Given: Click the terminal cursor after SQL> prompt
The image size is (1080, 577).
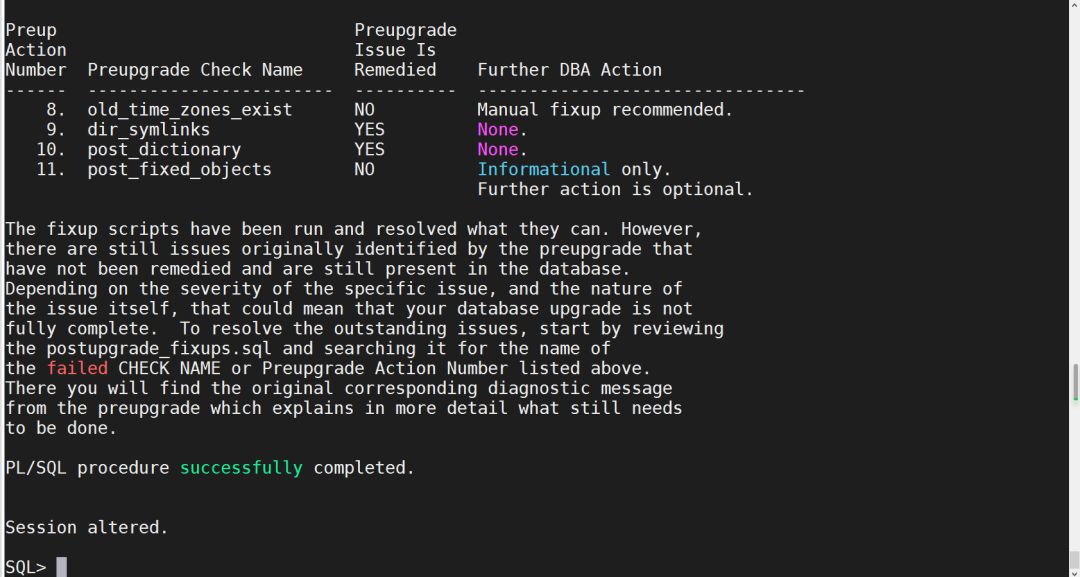Looking at the screenshot, I should (61, 567).
